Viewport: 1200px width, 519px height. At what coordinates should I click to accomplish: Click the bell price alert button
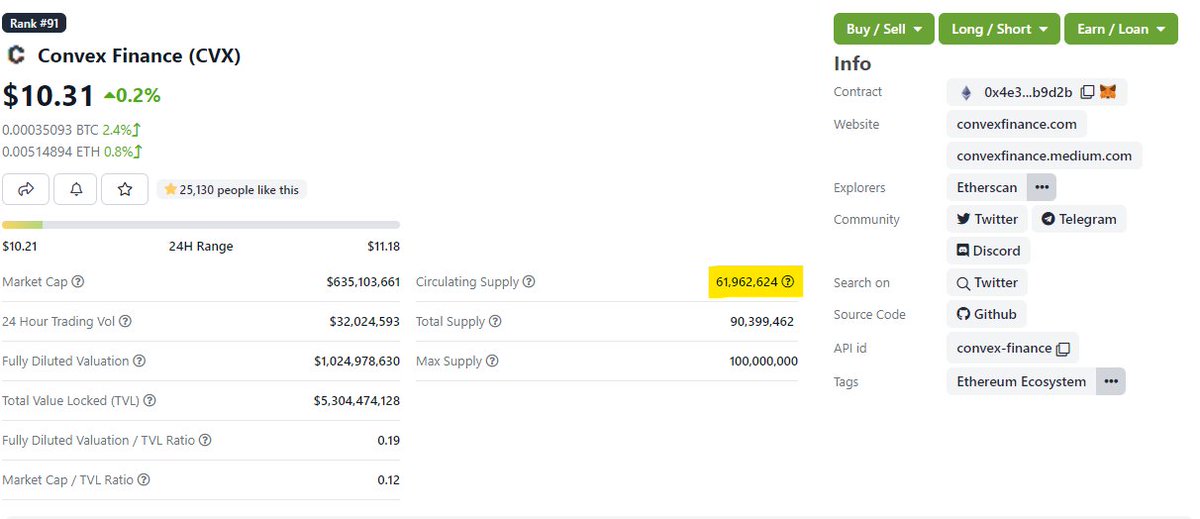tap(76, 189)
